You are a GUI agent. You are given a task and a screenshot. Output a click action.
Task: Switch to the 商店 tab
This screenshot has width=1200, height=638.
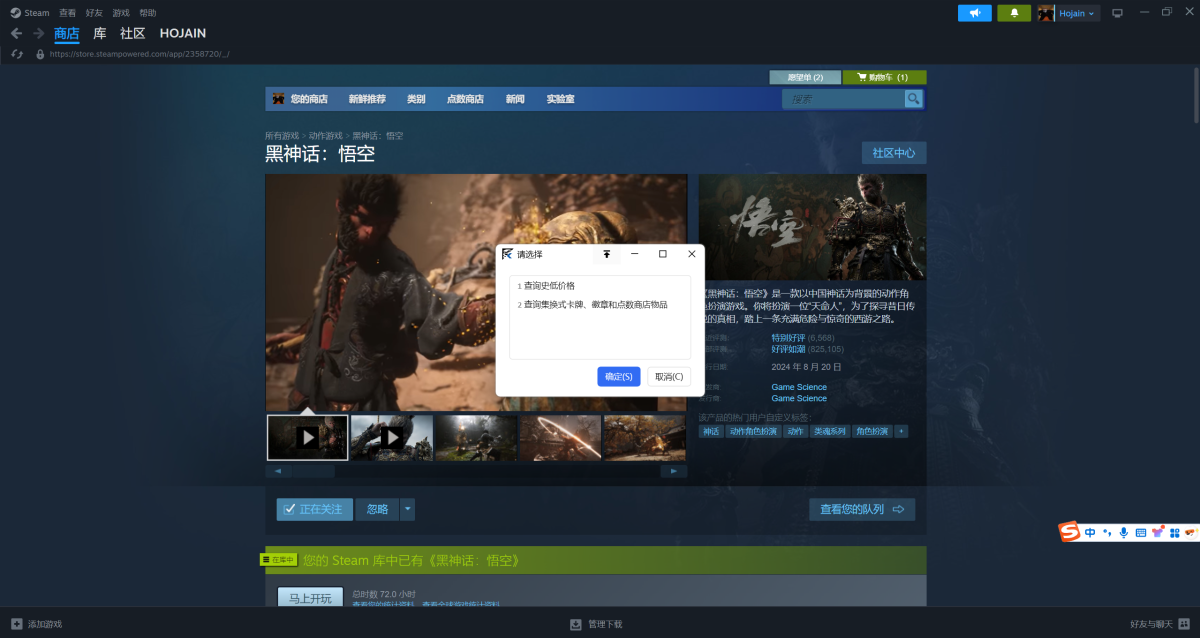[x=67, y=33]
